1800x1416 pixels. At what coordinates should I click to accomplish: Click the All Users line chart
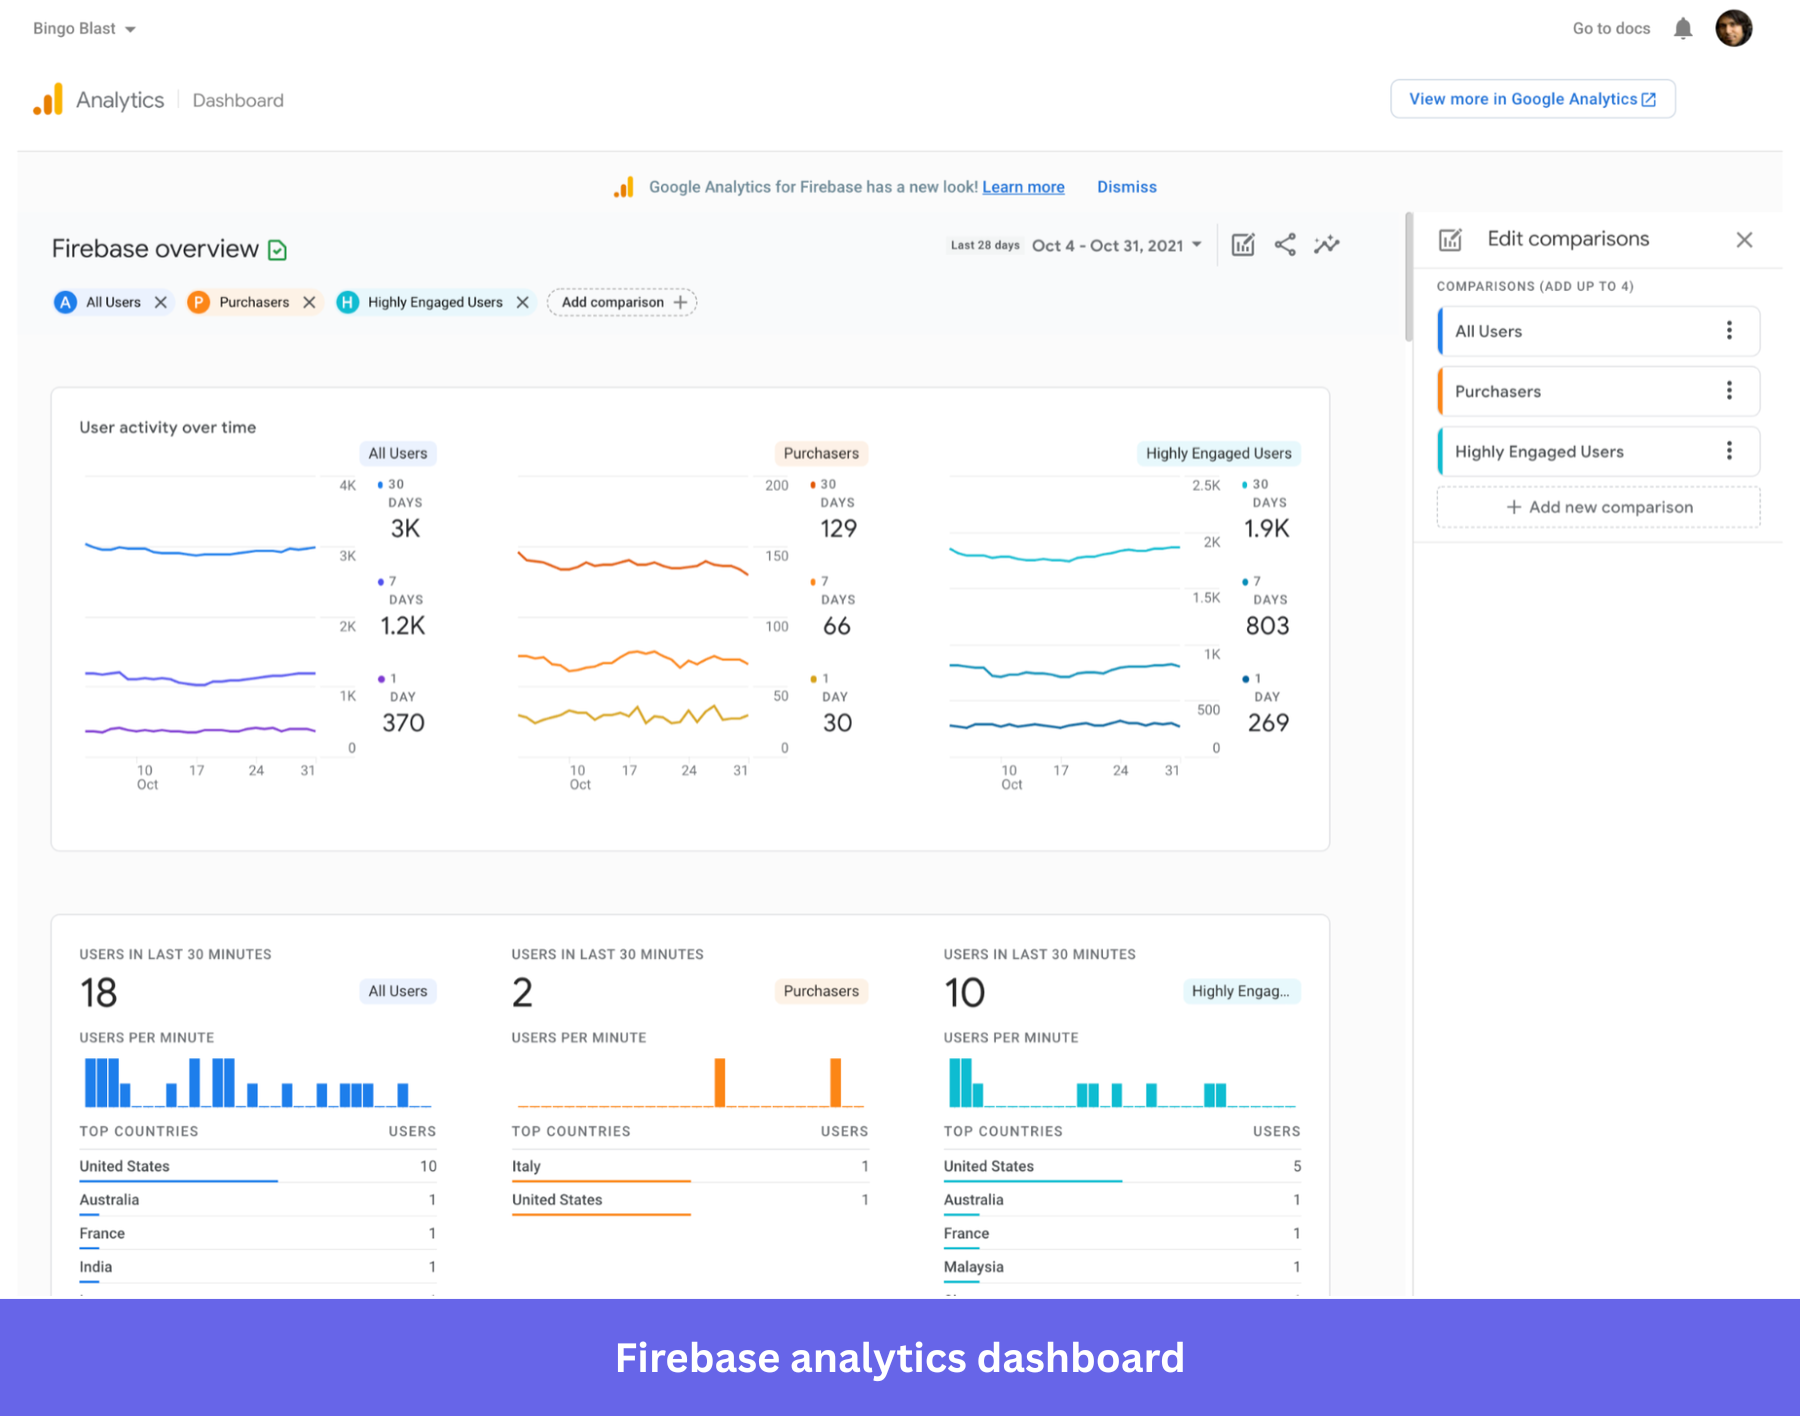(200, 615)
